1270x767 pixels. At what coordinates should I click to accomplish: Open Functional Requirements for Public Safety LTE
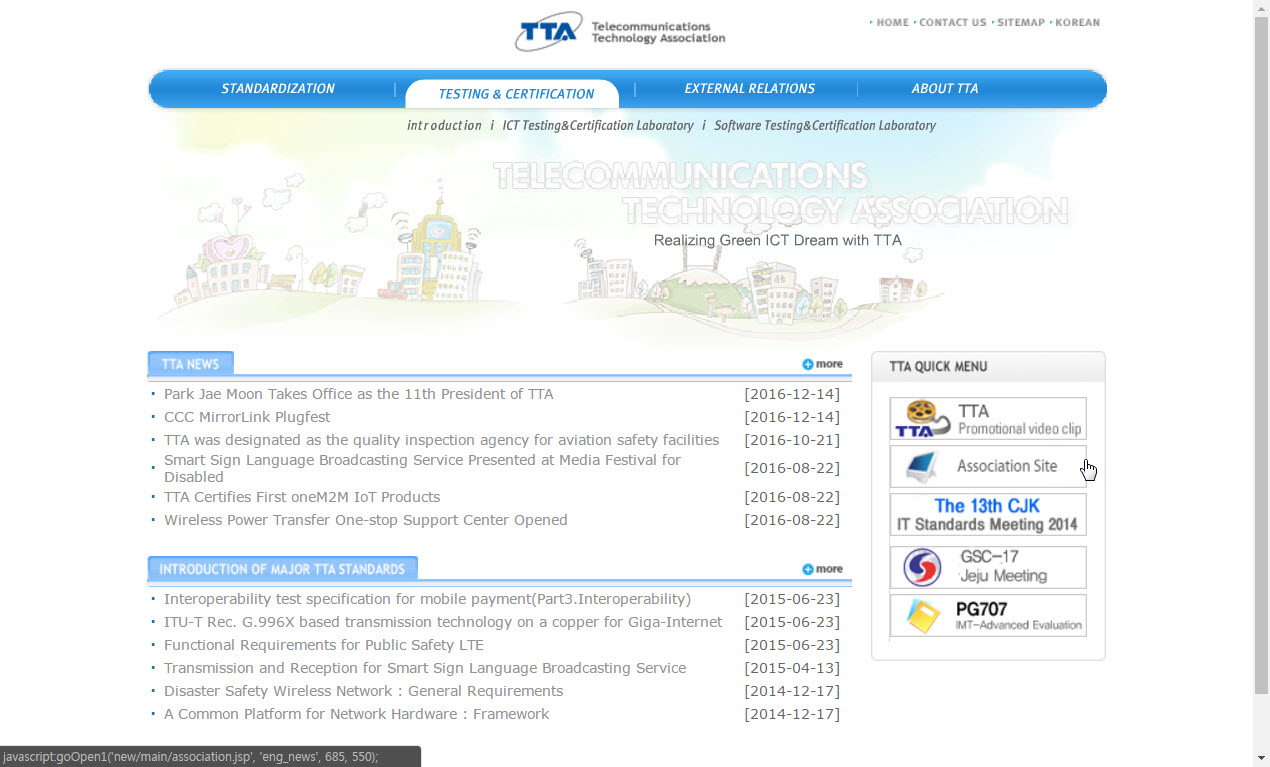[x=323, y=645]
